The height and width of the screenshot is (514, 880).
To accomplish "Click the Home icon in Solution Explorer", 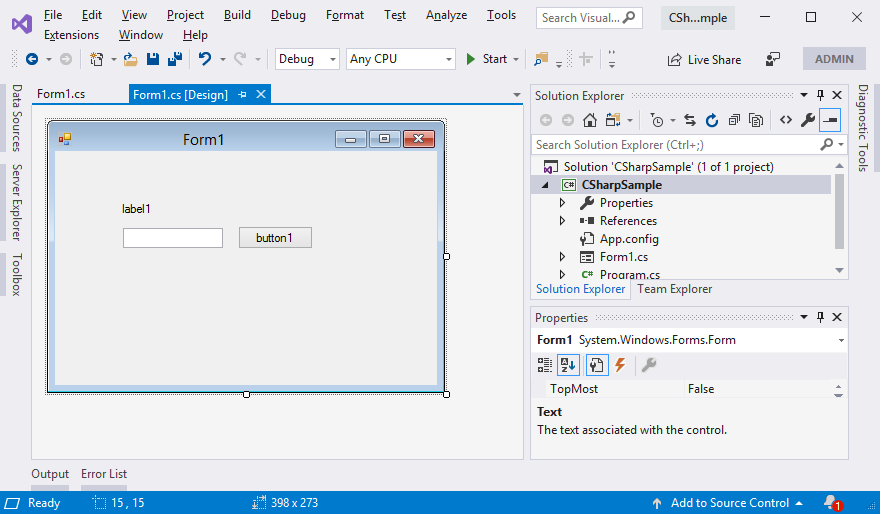I will 589,120.
